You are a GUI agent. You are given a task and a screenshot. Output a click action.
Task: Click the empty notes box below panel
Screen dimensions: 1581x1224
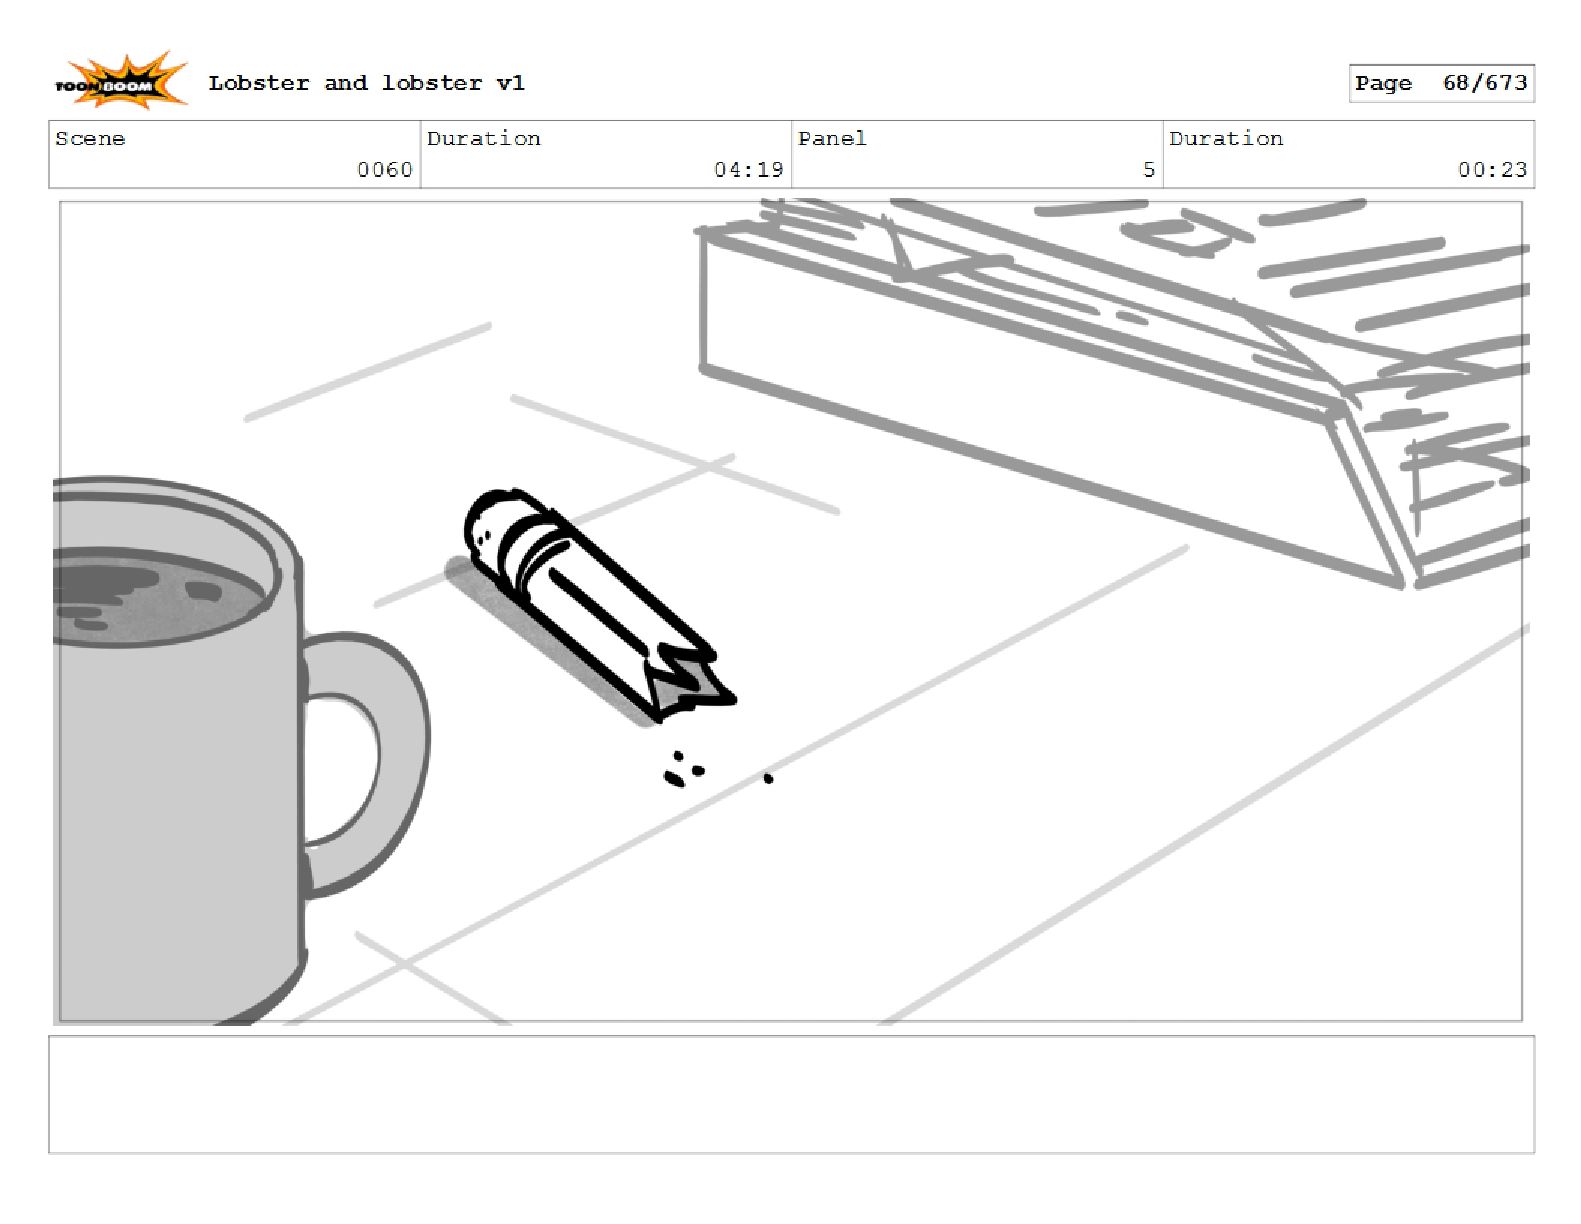point(791,1095)
